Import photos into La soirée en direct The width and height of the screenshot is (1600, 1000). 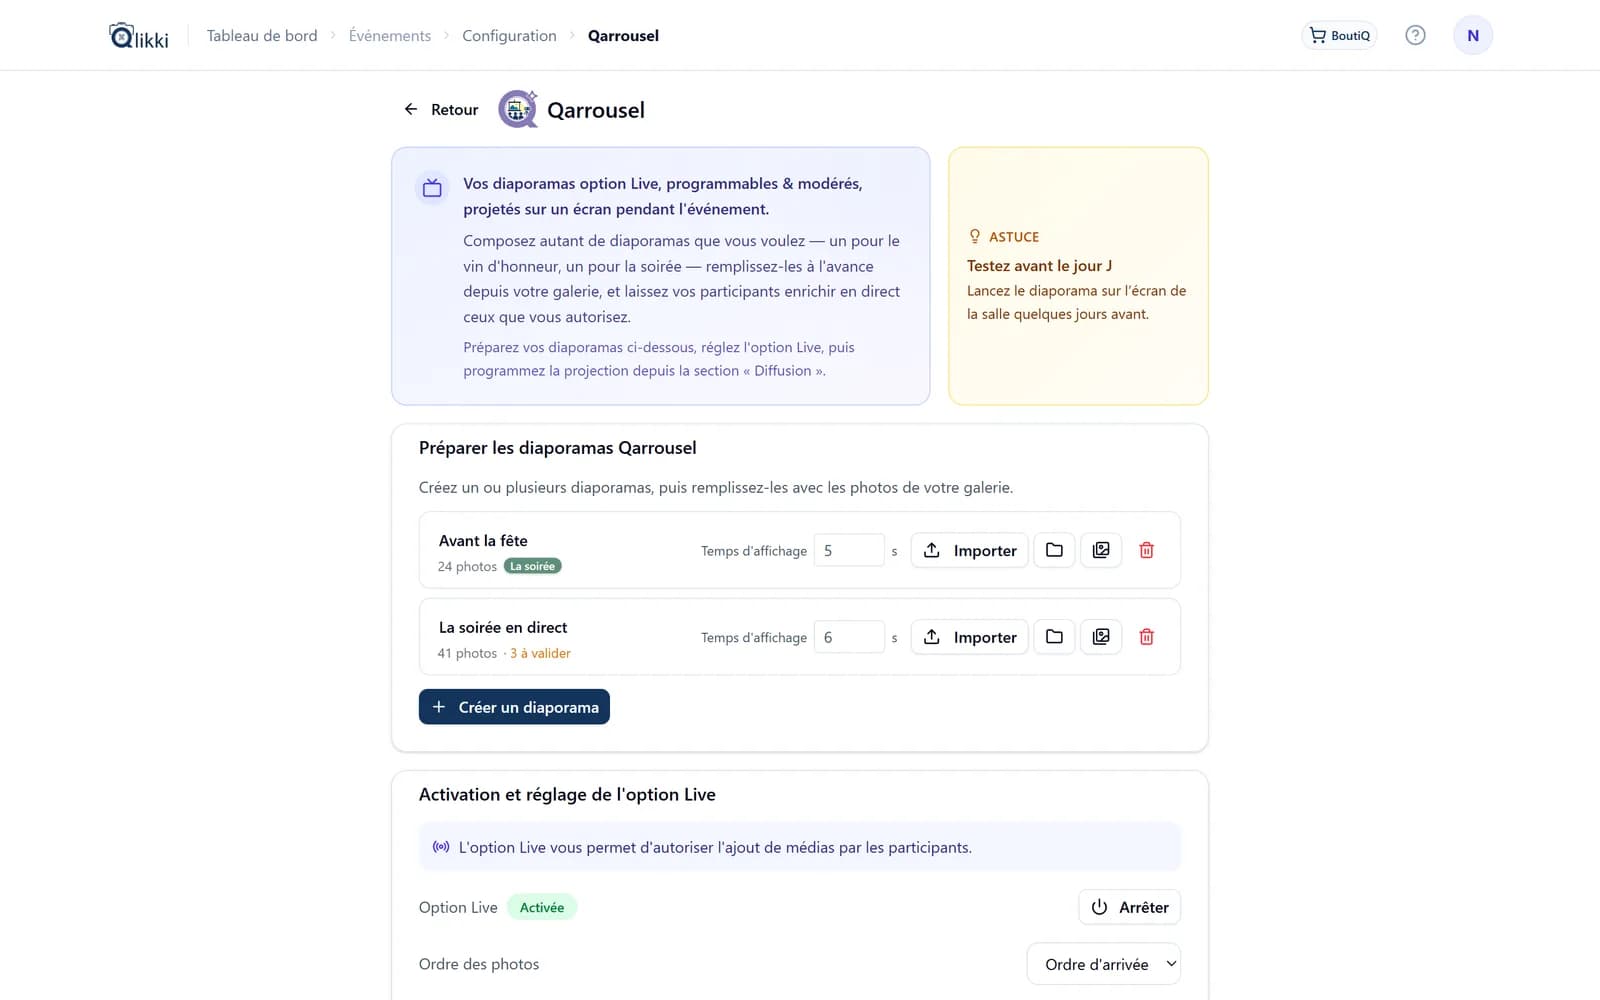tap(969, 637)
